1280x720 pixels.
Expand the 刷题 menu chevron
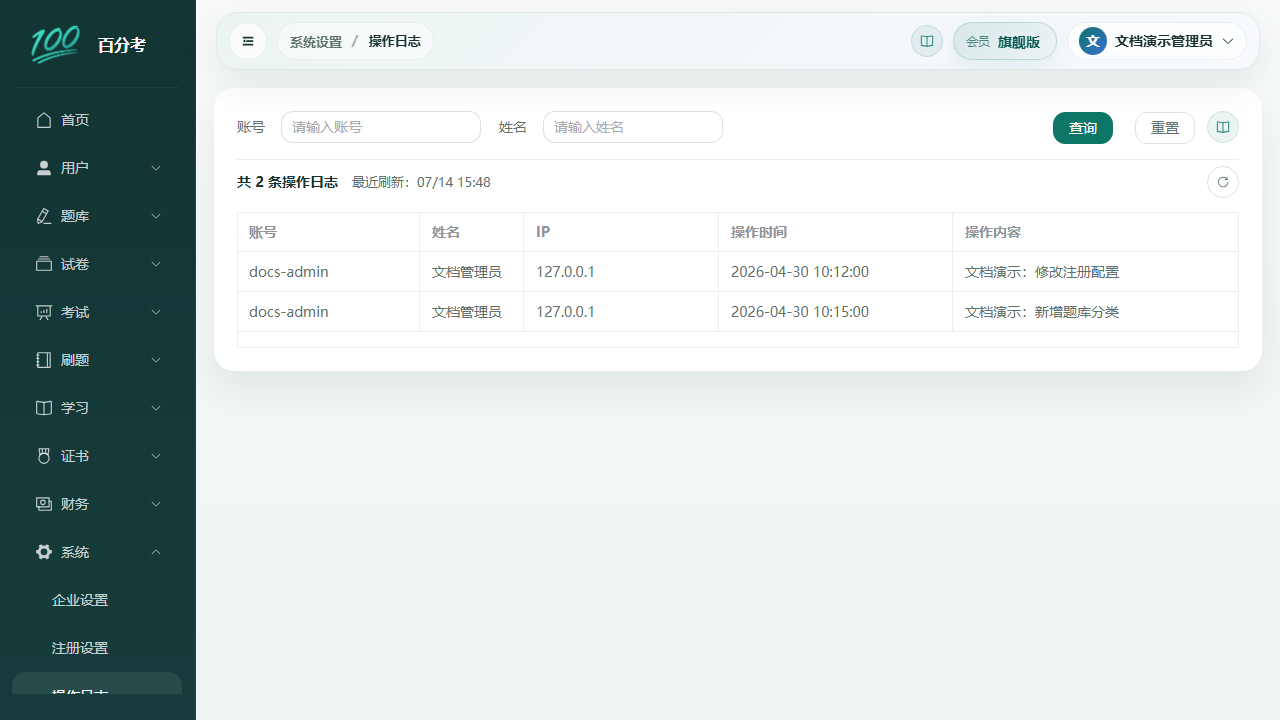tap(156, 360)
